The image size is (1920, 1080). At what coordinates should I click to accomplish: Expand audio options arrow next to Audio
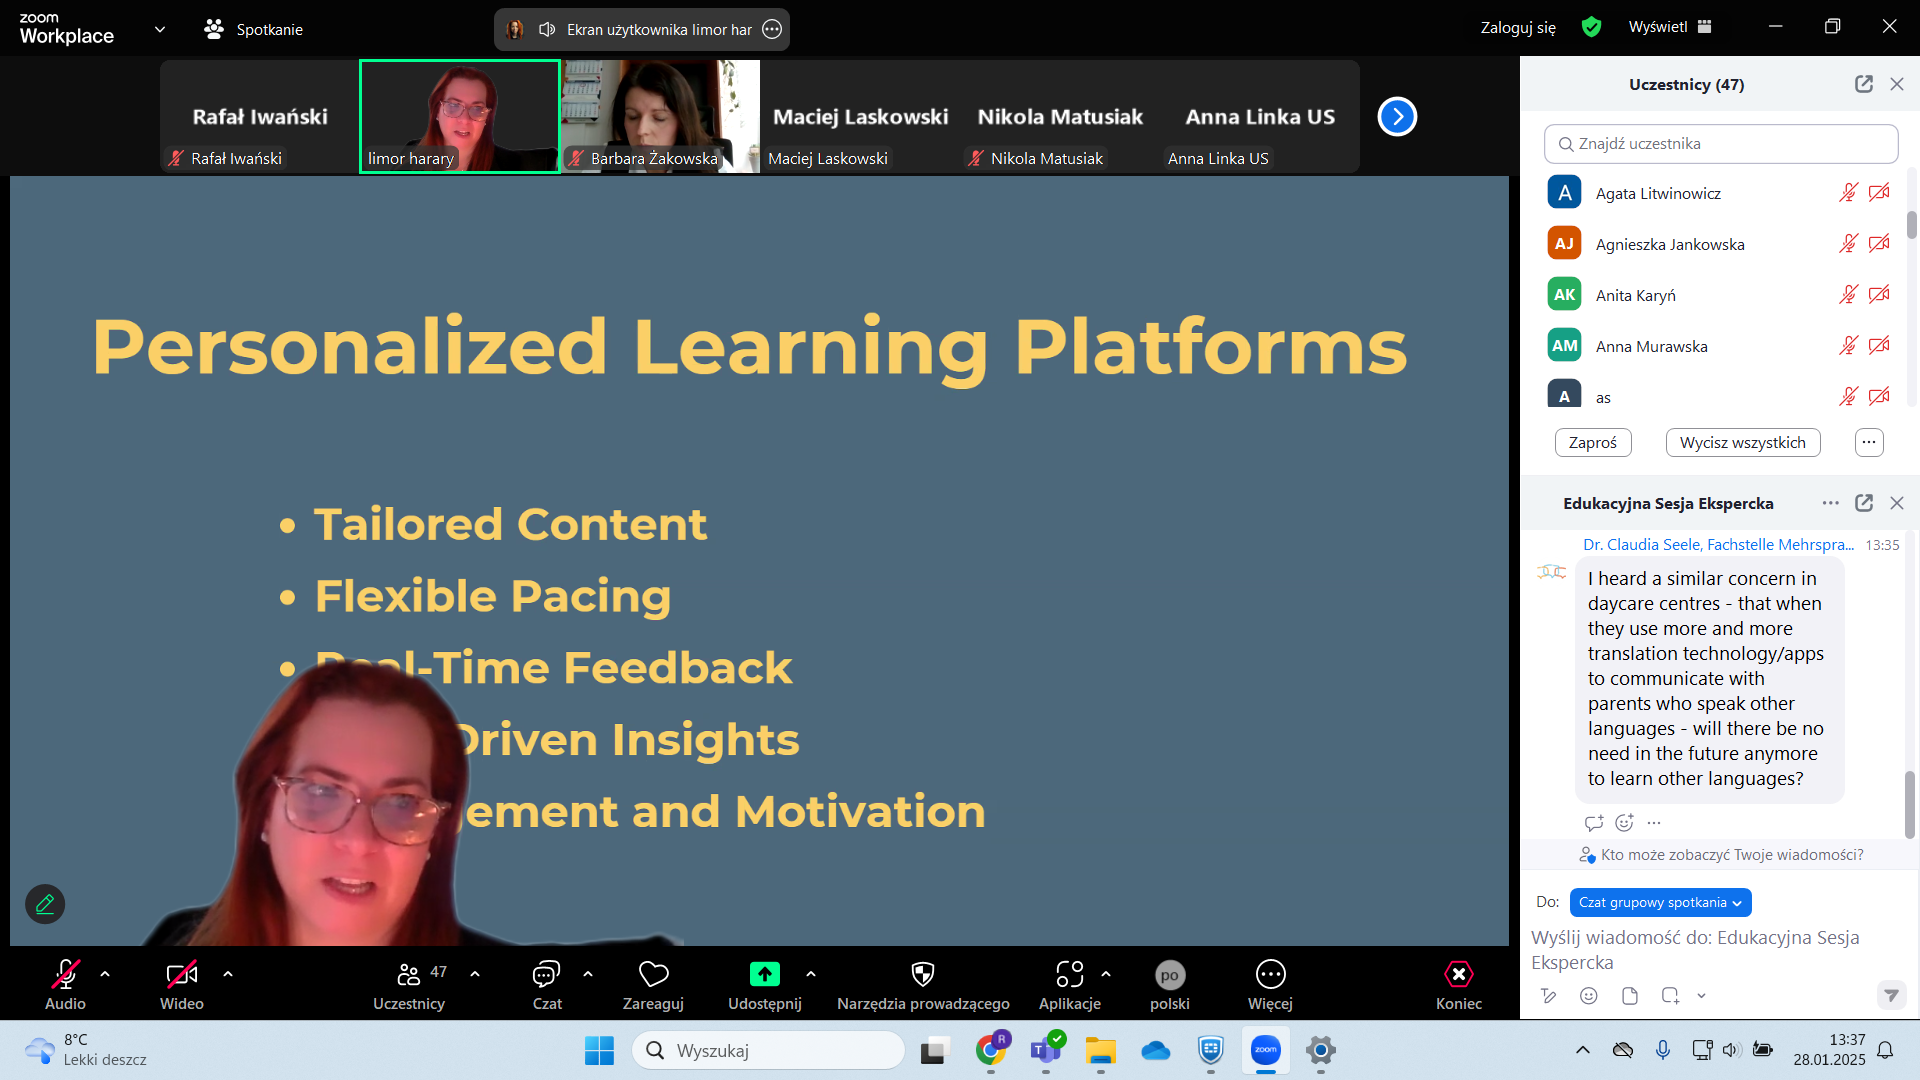pos(105,973)
